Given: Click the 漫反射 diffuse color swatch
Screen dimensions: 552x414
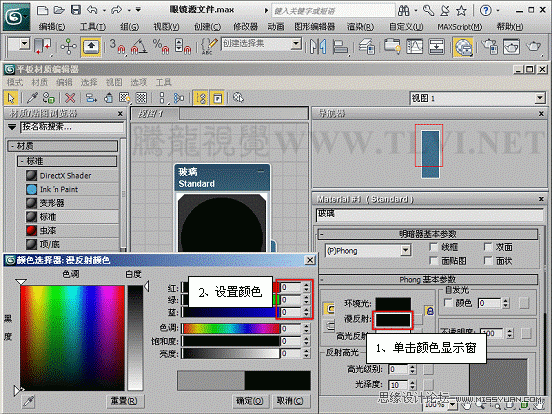Looking at the screenshot, I should point(393,320).
